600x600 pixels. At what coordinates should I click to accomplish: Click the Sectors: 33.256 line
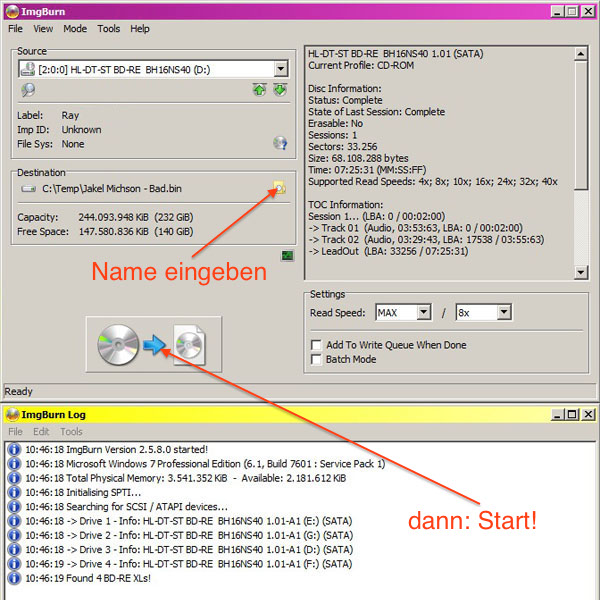pos(342,147)
